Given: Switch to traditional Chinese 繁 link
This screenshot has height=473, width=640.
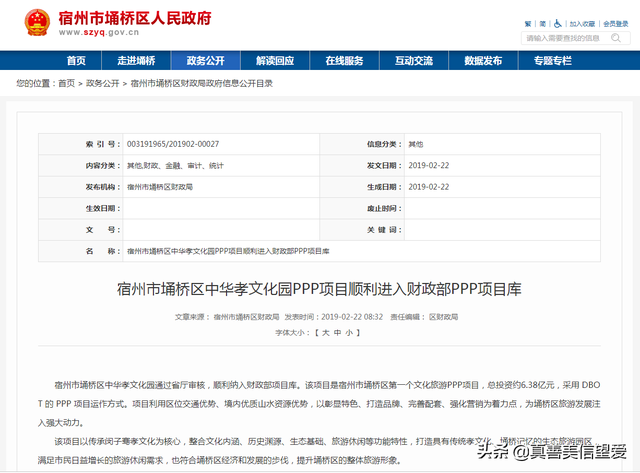Looking at the screenshot, I should pos(528,24).
